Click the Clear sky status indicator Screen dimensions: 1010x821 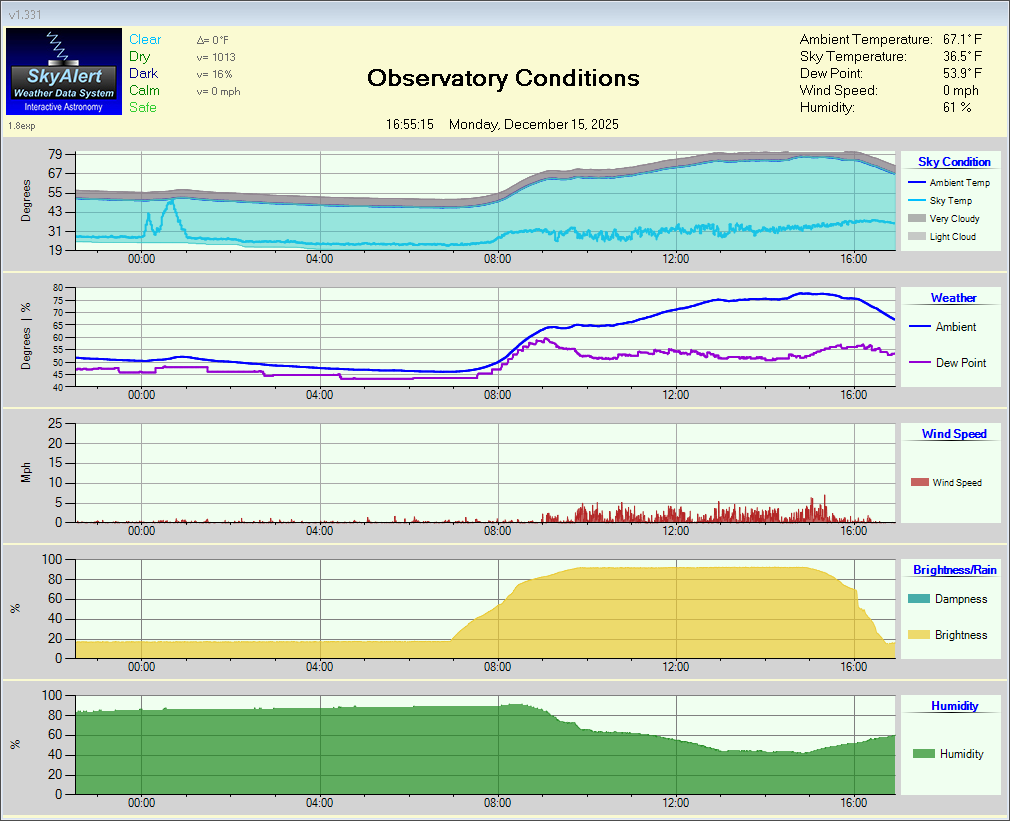click(x=145, y=40)
